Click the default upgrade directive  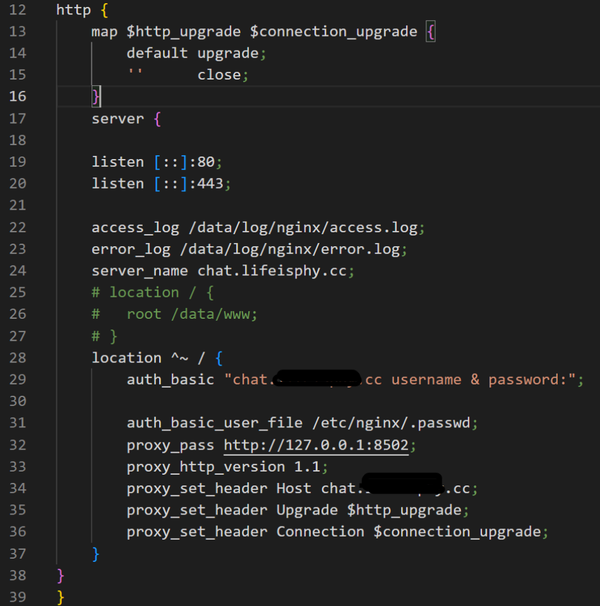196,53
